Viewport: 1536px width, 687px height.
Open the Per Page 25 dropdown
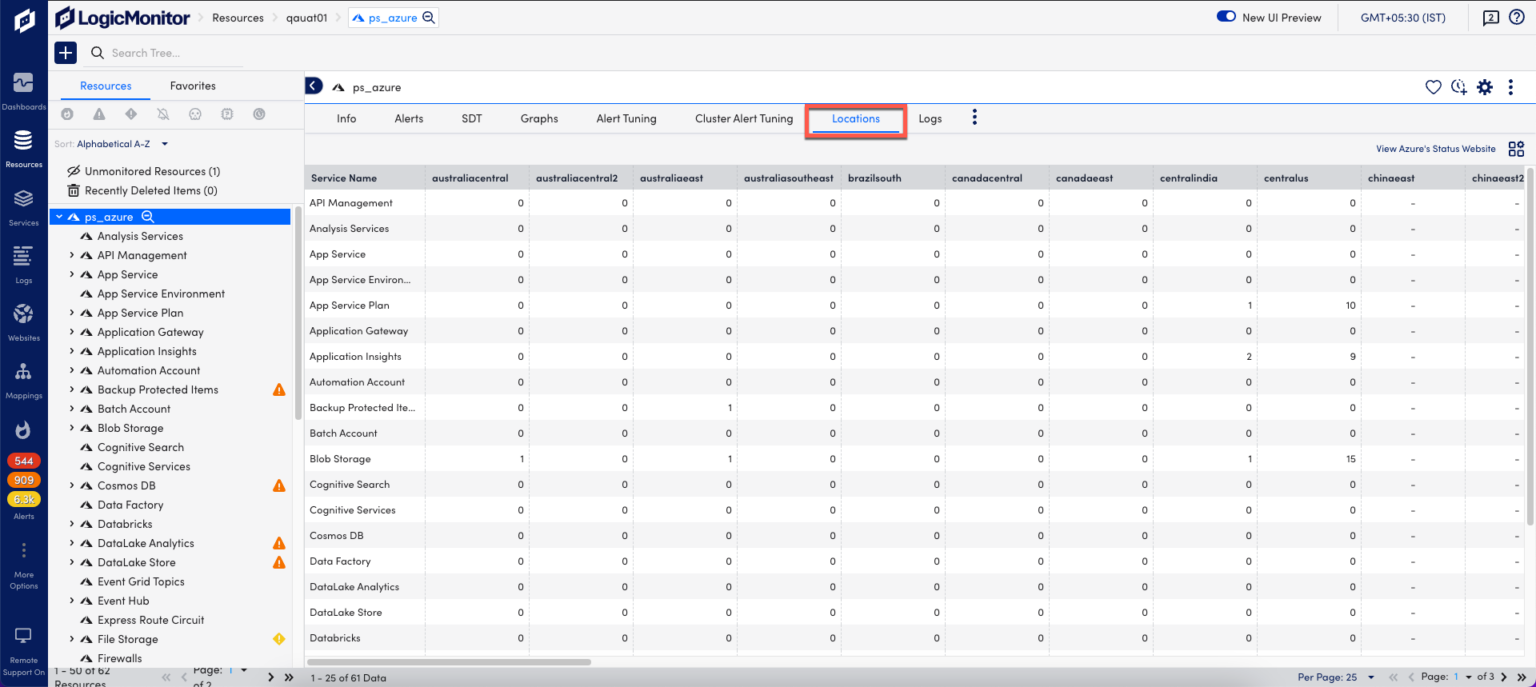pyautogui.click(x=1335, y=678)
